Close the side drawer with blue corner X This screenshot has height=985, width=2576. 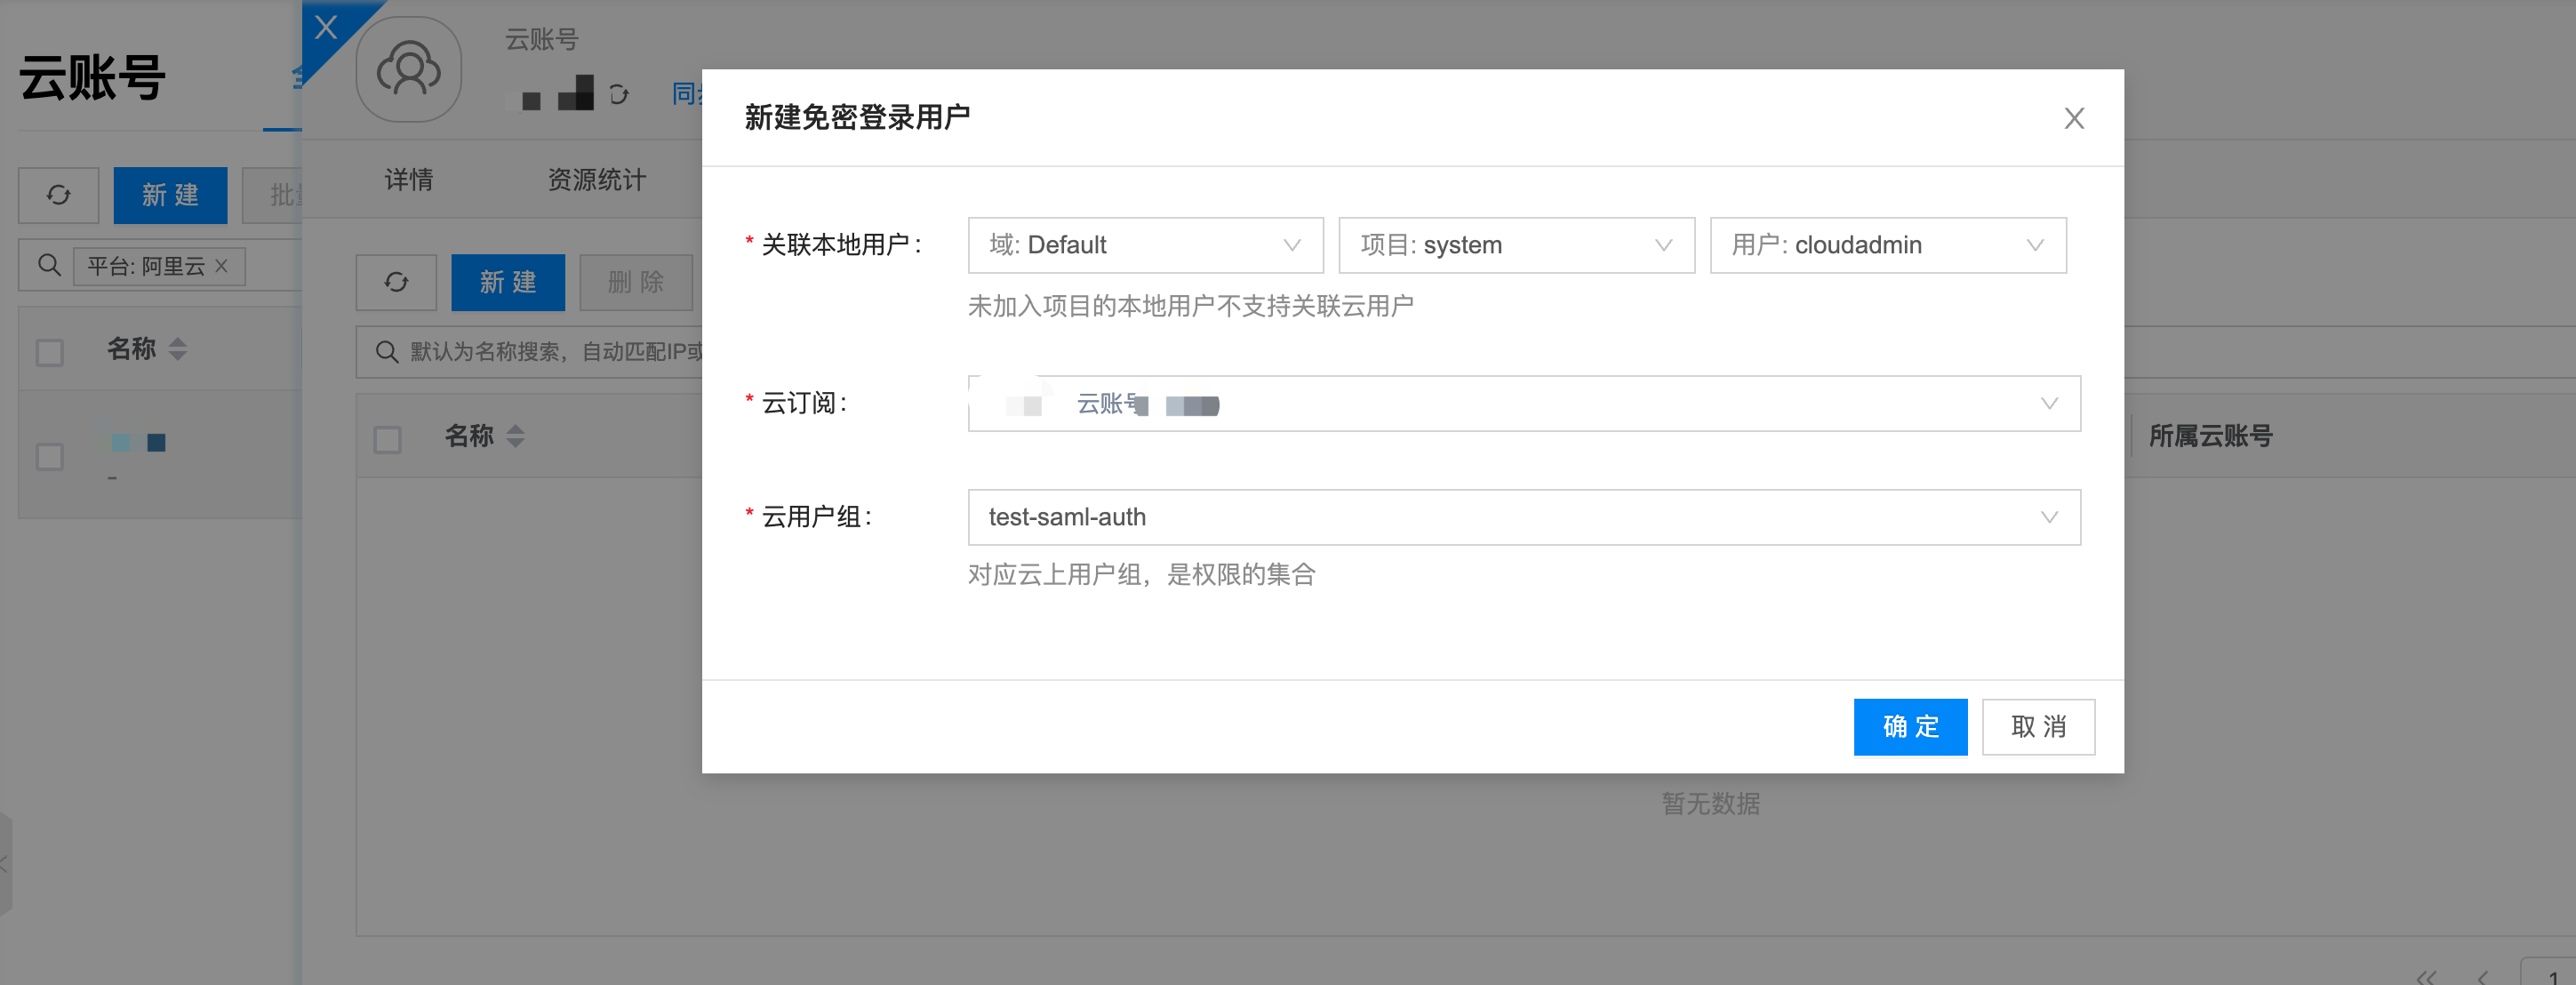tap(325, 27)
